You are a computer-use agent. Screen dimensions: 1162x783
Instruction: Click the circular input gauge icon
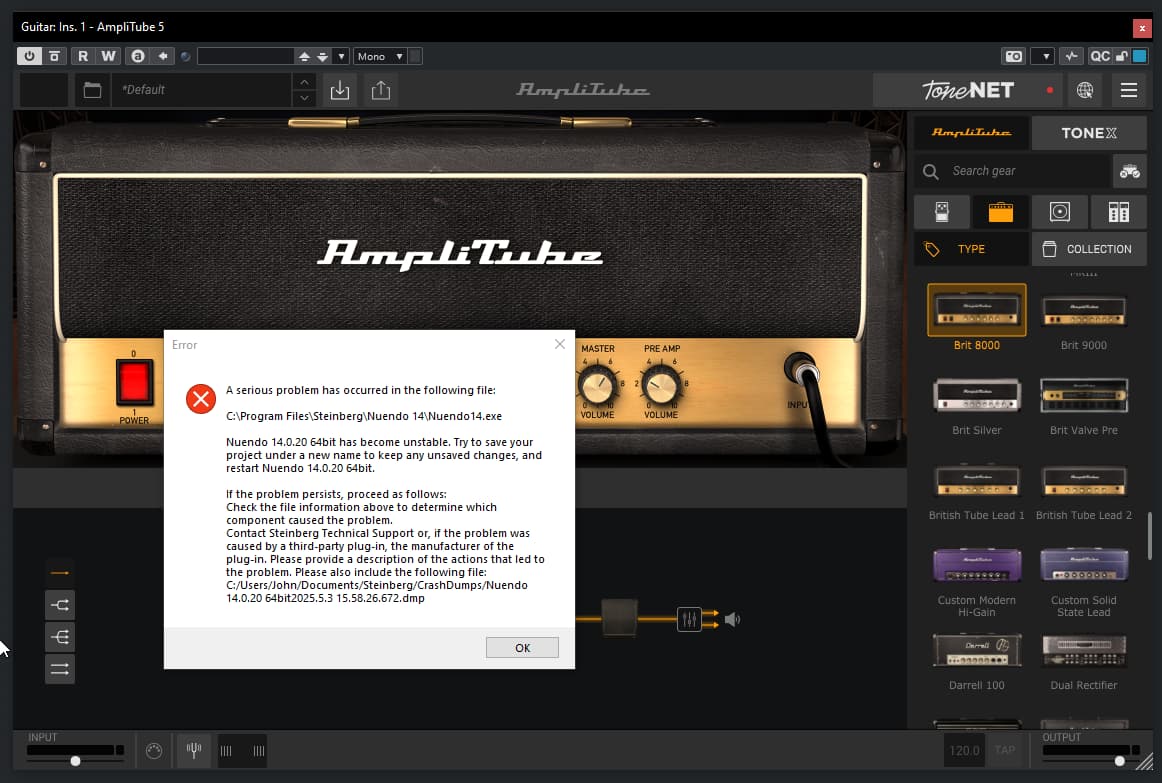tap(154, 751)
